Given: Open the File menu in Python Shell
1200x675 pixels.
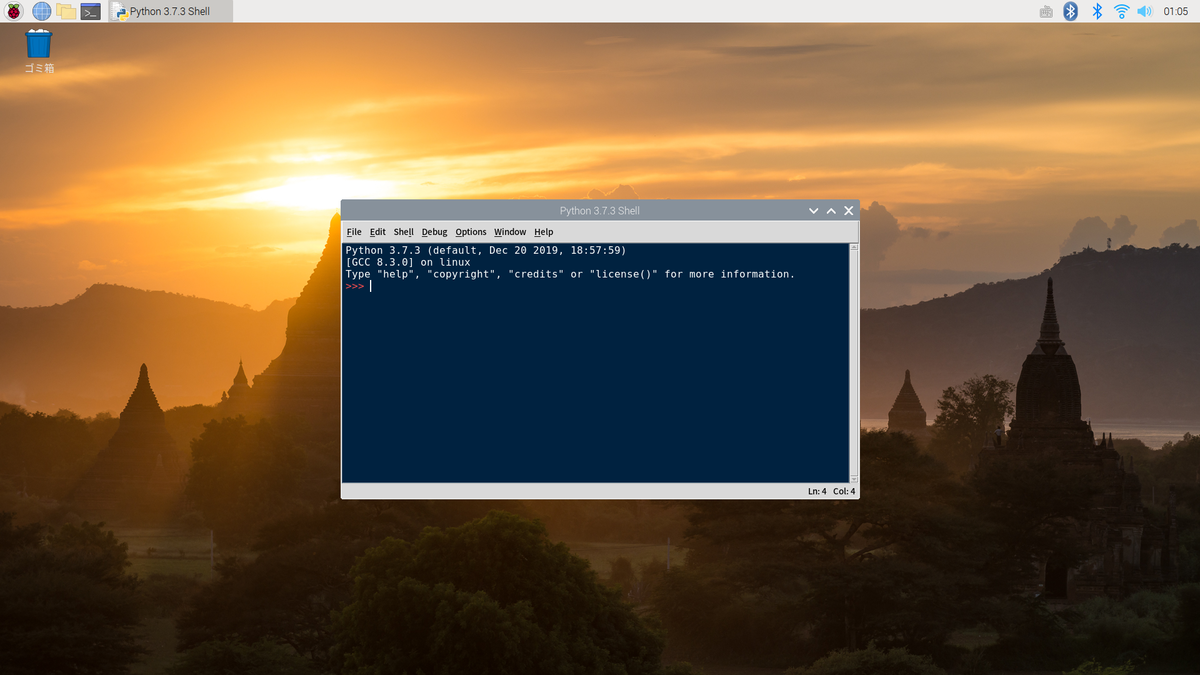Looking at the screenshot, I should tap(354, 232).
